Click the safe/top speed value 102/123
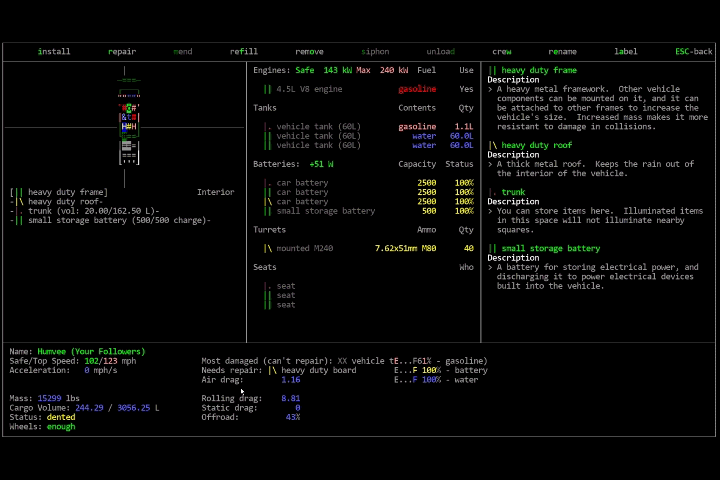The width and height of the screenshot is (720, 480). [x=101, y=361]
